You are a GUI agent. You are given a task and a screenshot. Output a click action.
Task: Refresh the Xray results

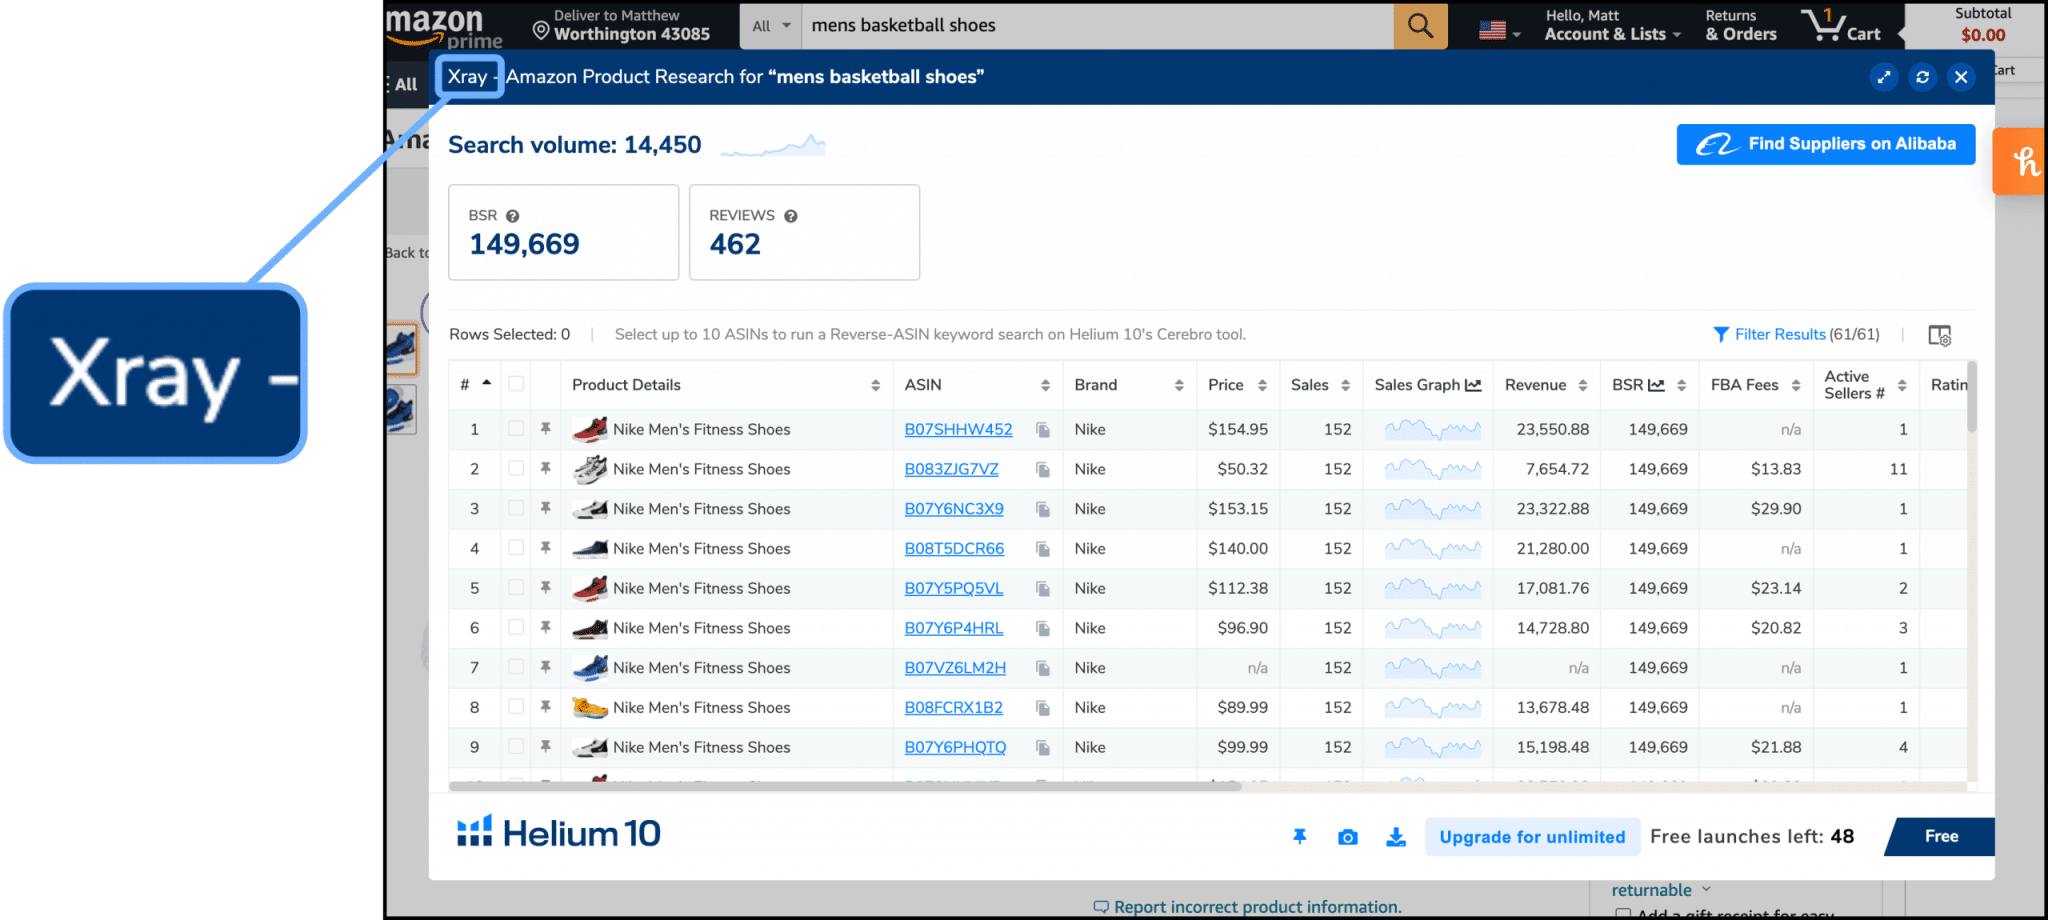click(1922, 77)
